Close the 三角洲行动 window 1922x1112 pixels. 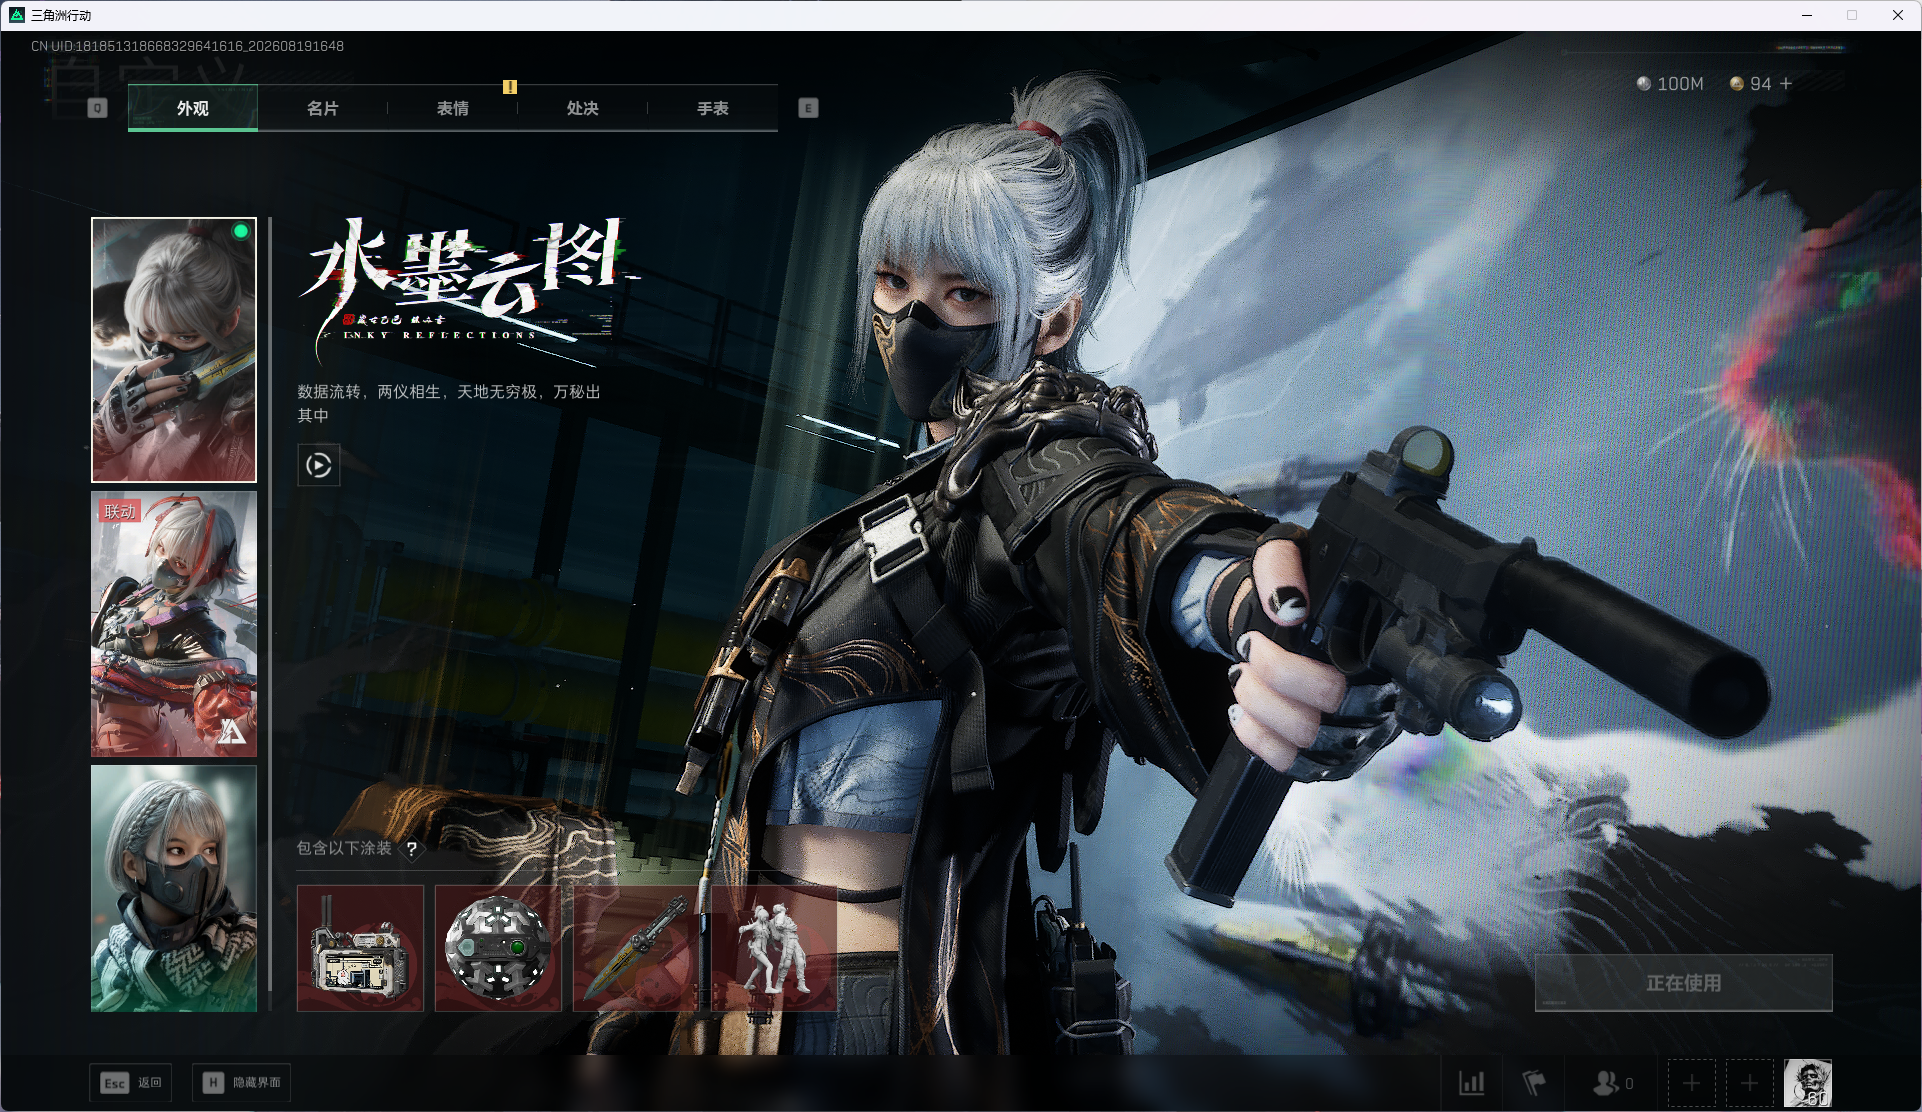point(1898,15)
